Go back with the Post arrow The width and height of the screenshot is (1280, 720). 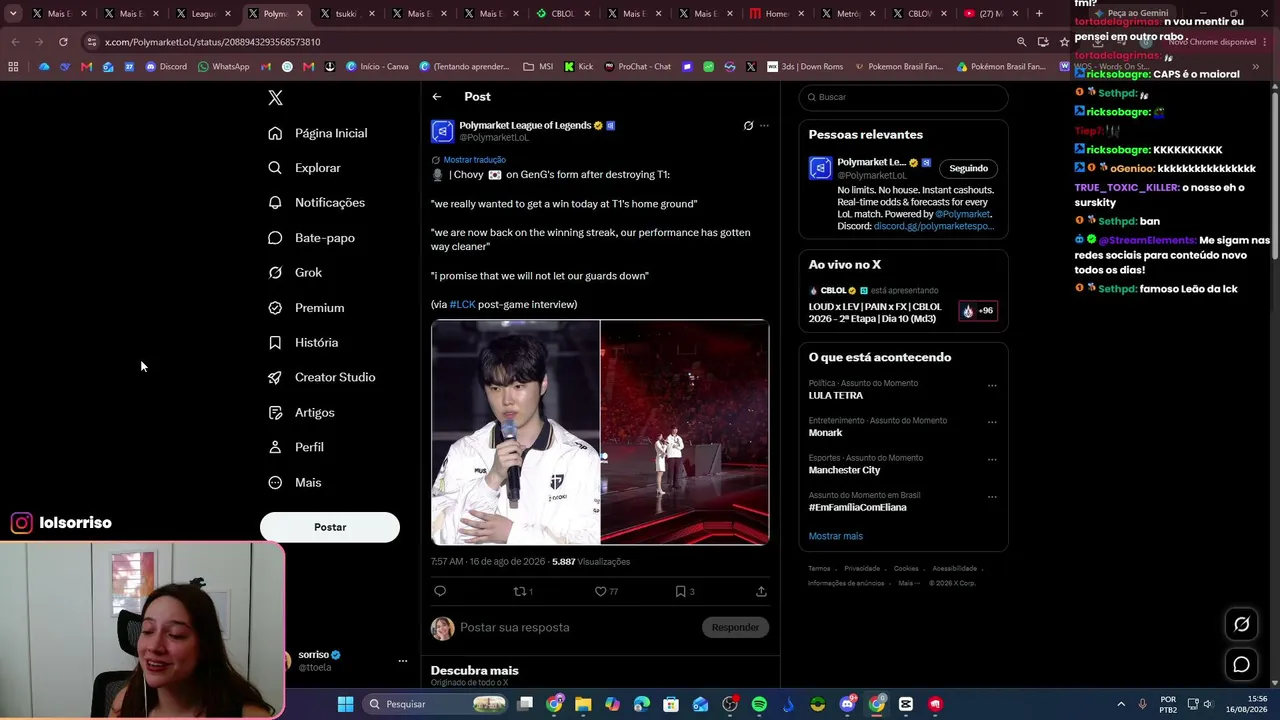pos(437,97)
